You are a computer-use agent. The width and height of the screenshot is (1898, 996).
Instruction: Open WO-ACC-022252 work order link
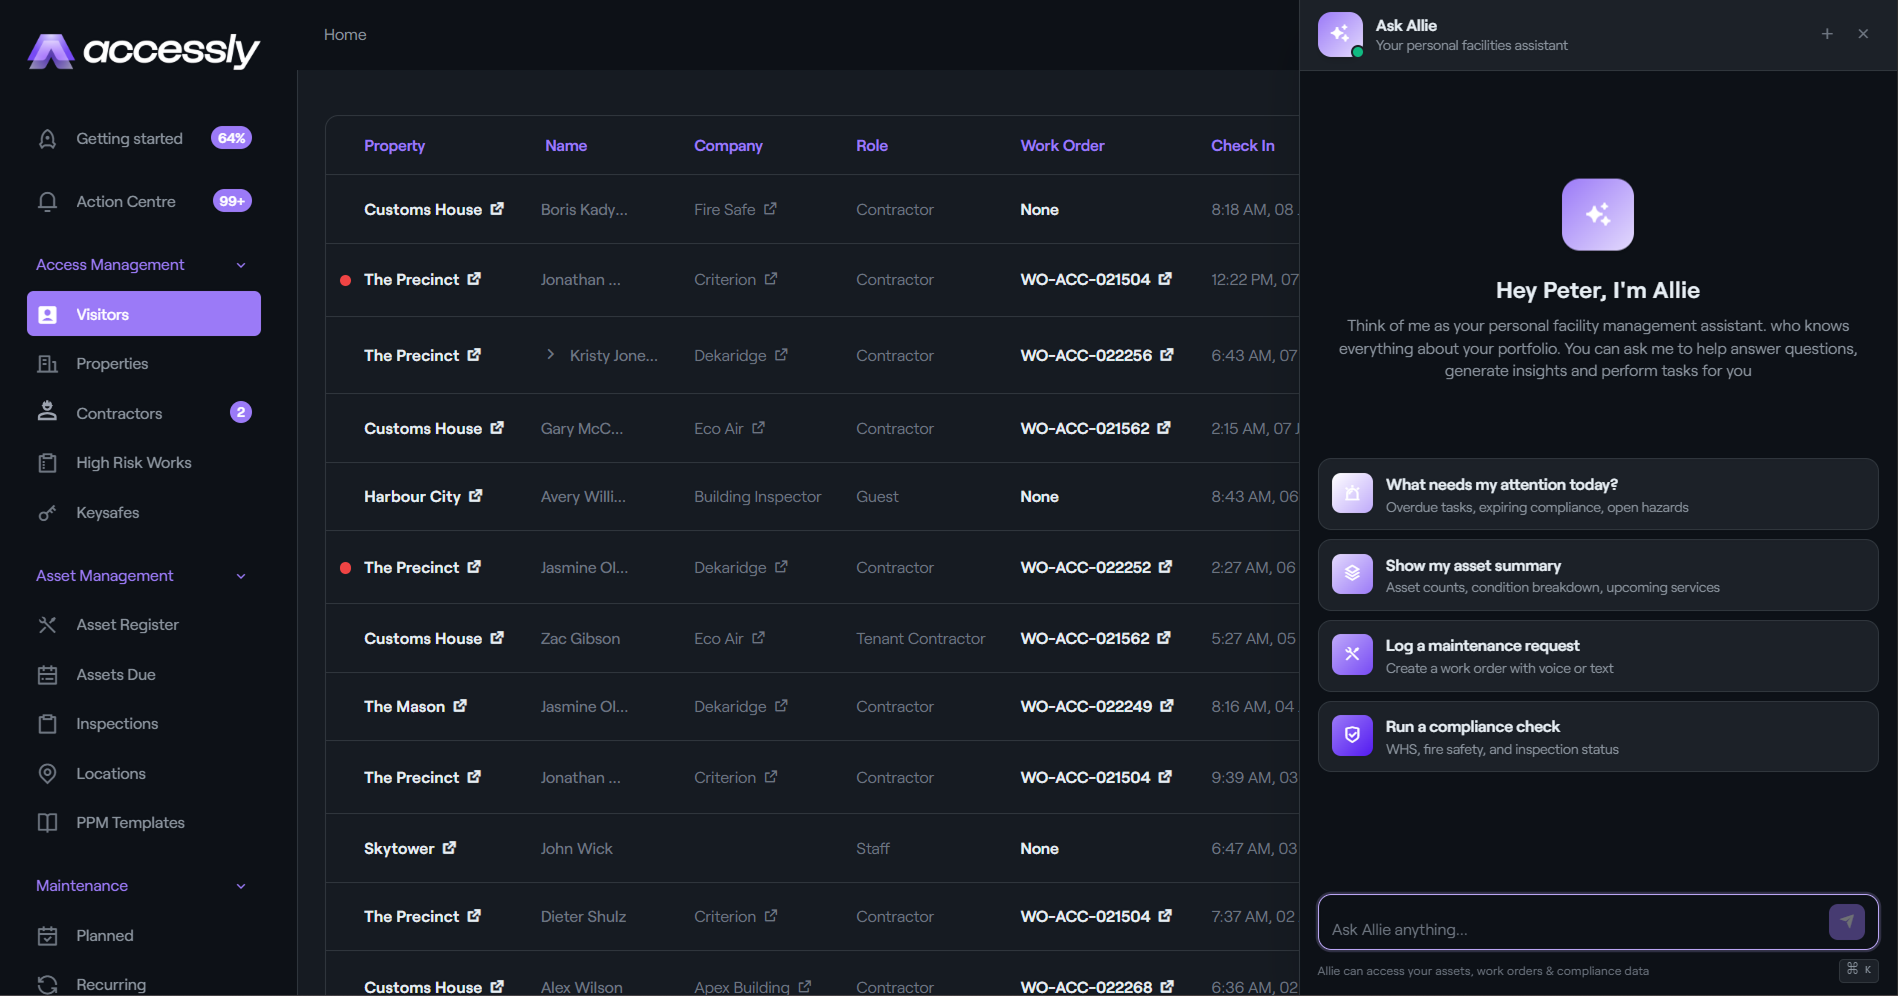(1085, 567)
